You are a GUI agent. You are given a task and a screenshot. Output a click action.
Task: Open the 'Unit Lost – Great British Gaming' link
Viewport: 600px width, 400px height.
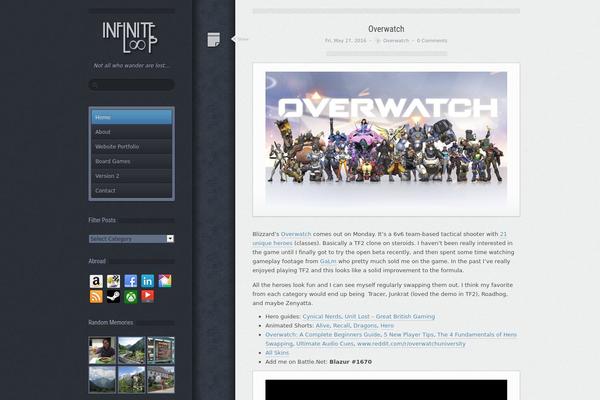point(390,317)
